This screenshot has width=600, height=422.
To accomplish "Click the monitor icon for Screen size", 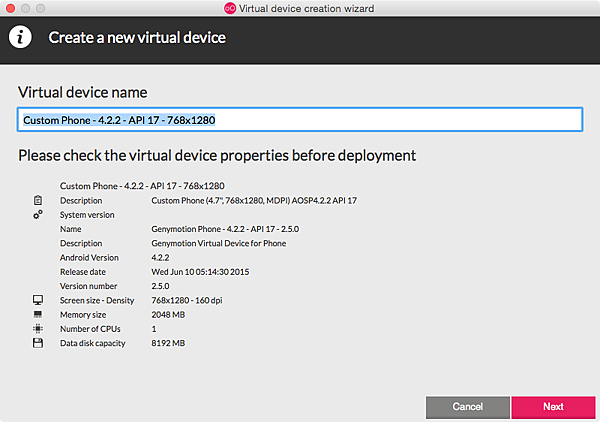I will coord(38,300).
